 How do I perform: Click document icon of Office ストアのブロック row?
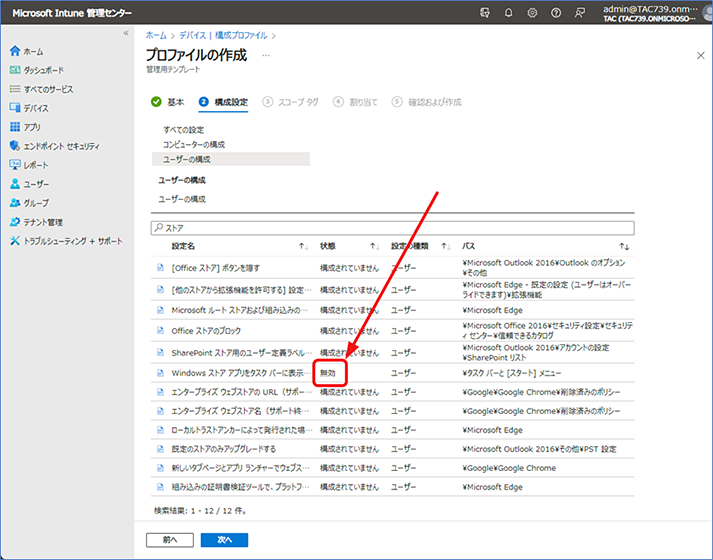[x=160, y=330]
